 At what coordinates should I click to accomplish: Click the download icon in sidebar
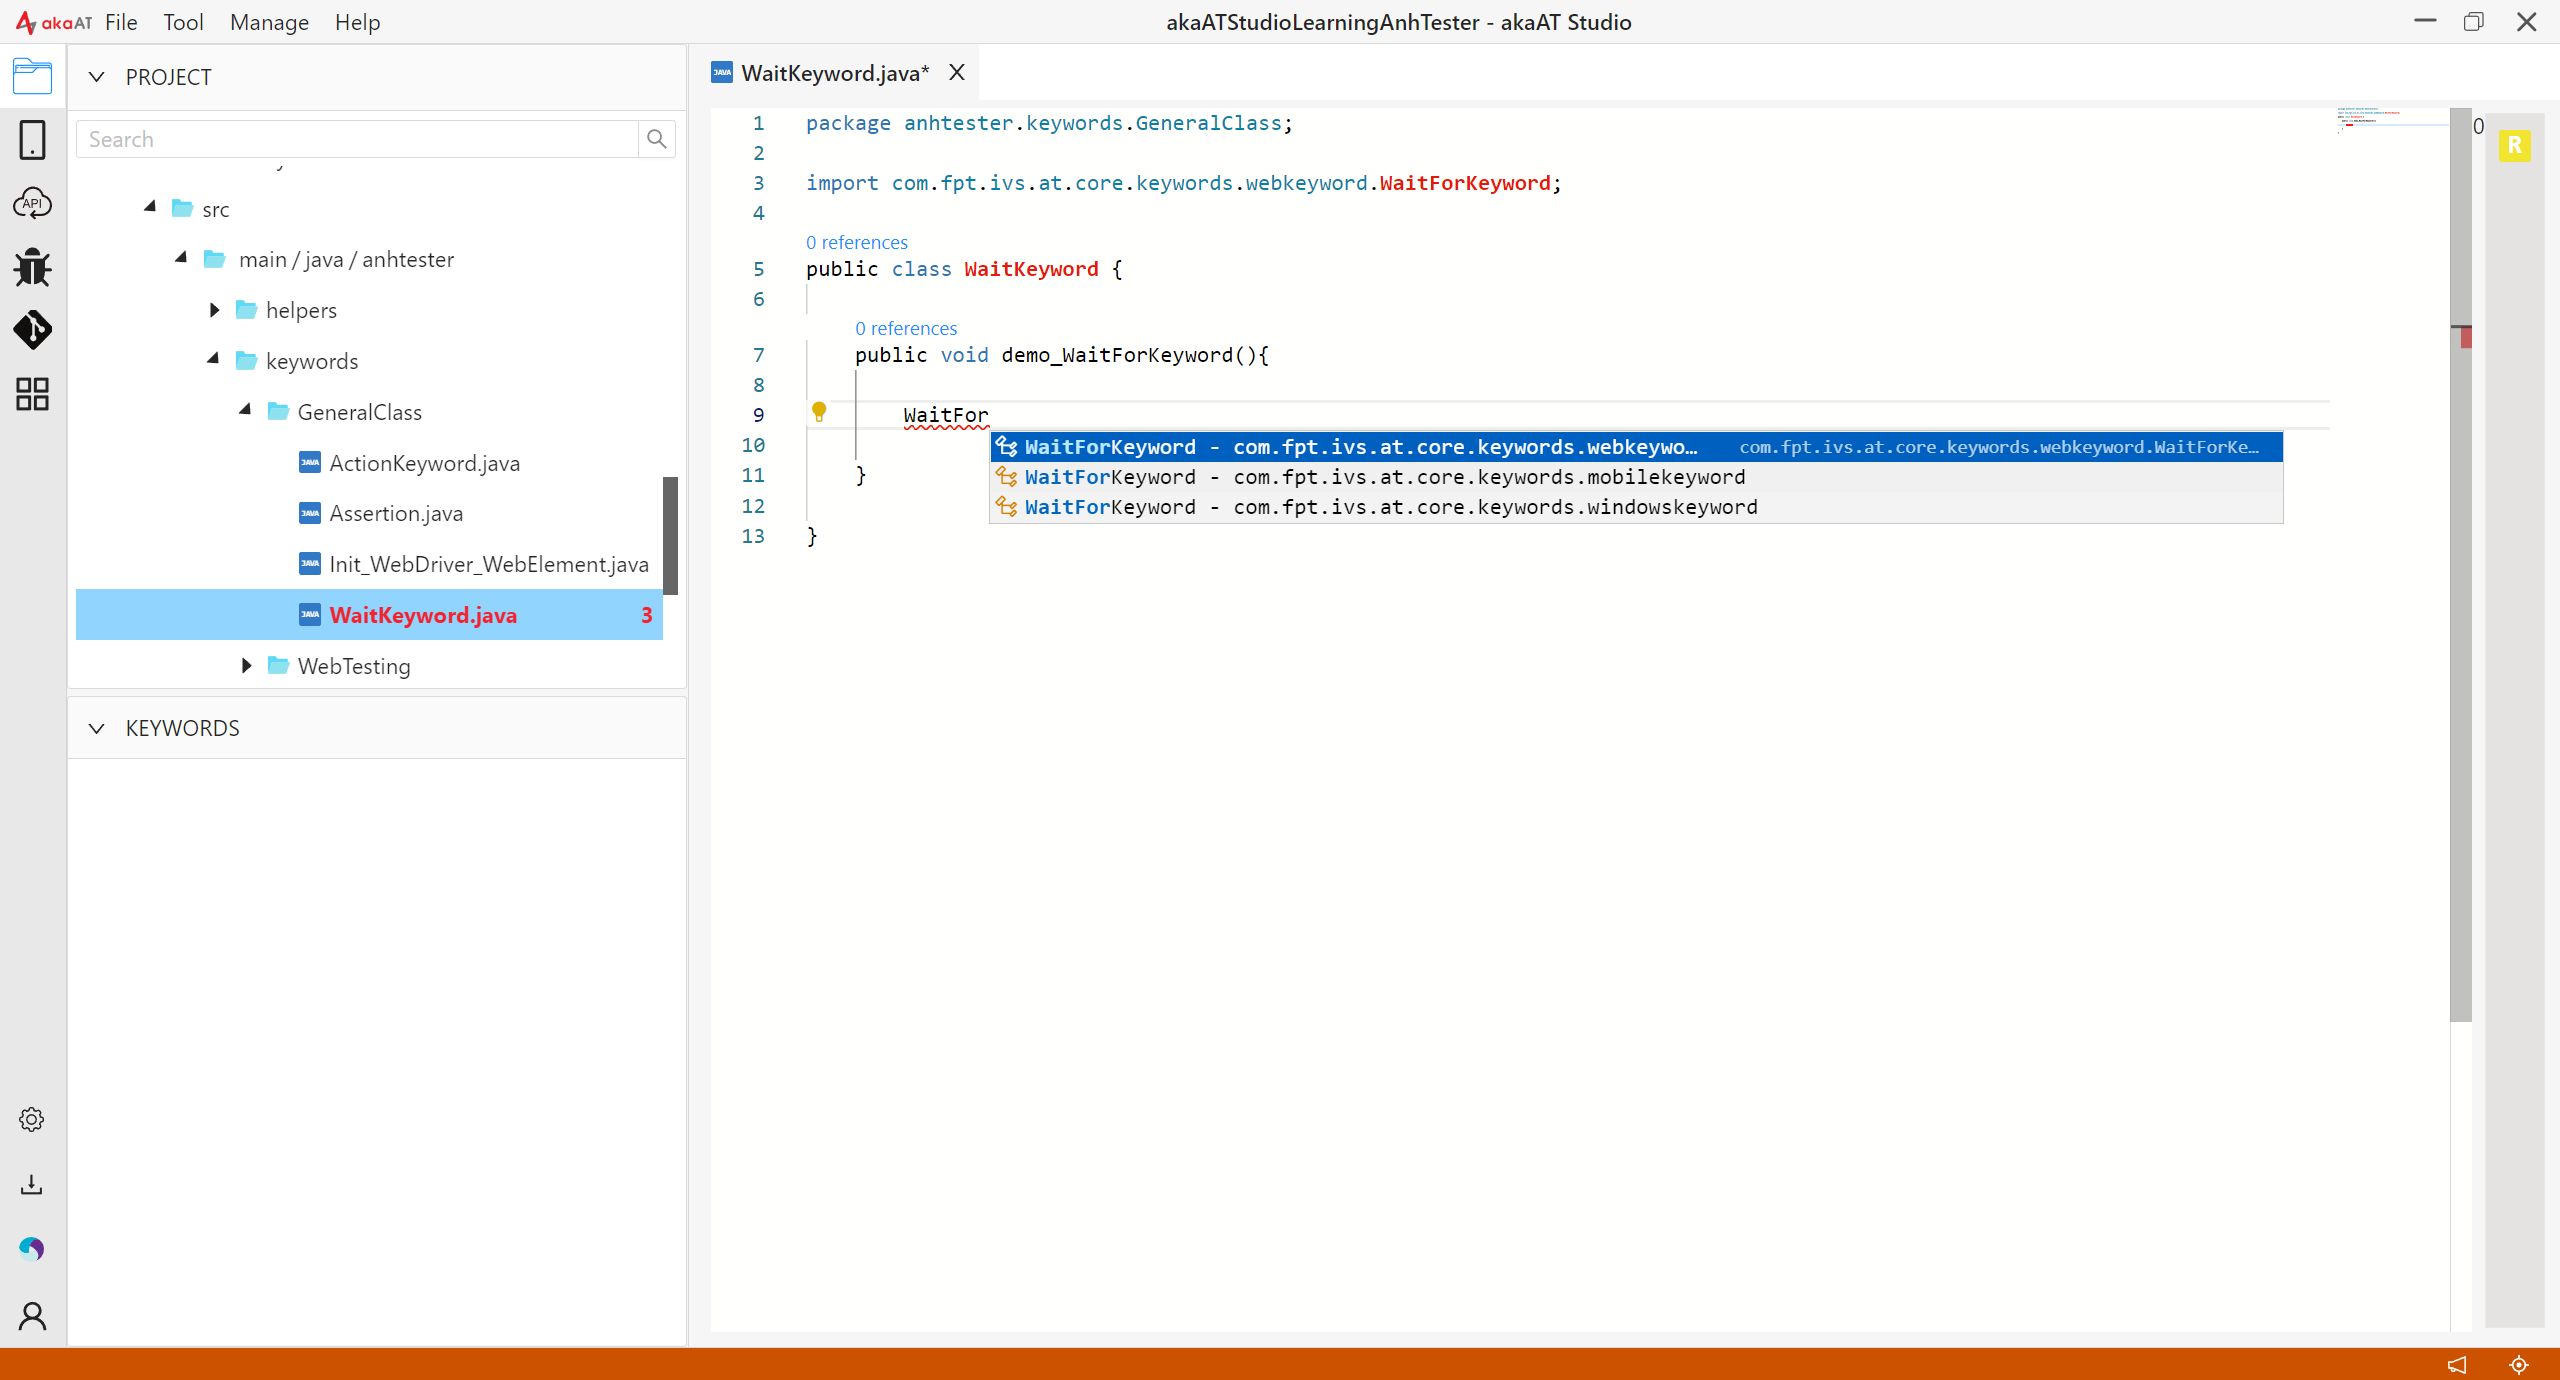[32, 1185]
